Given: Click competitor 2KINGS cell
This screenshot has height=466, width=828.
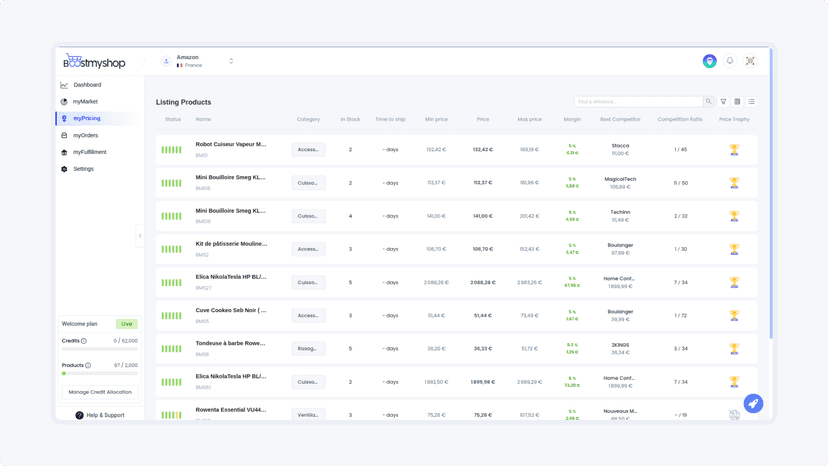Looking at the screenshot, I should tap(620, 349).
